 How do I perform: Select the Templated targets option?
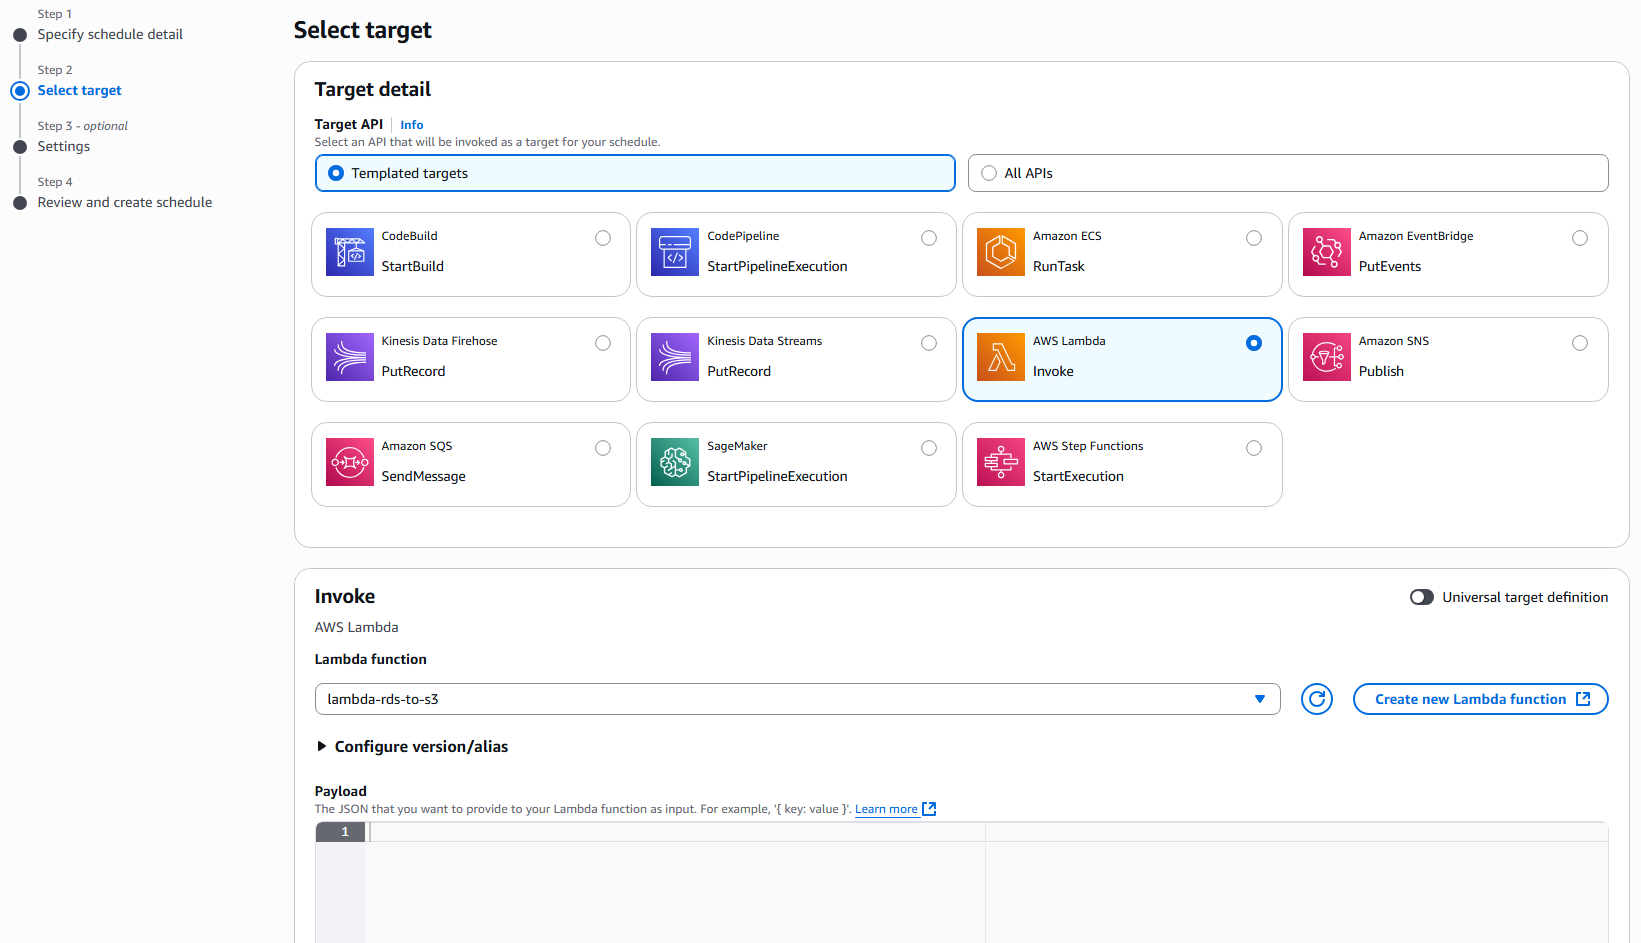[635, 173]
